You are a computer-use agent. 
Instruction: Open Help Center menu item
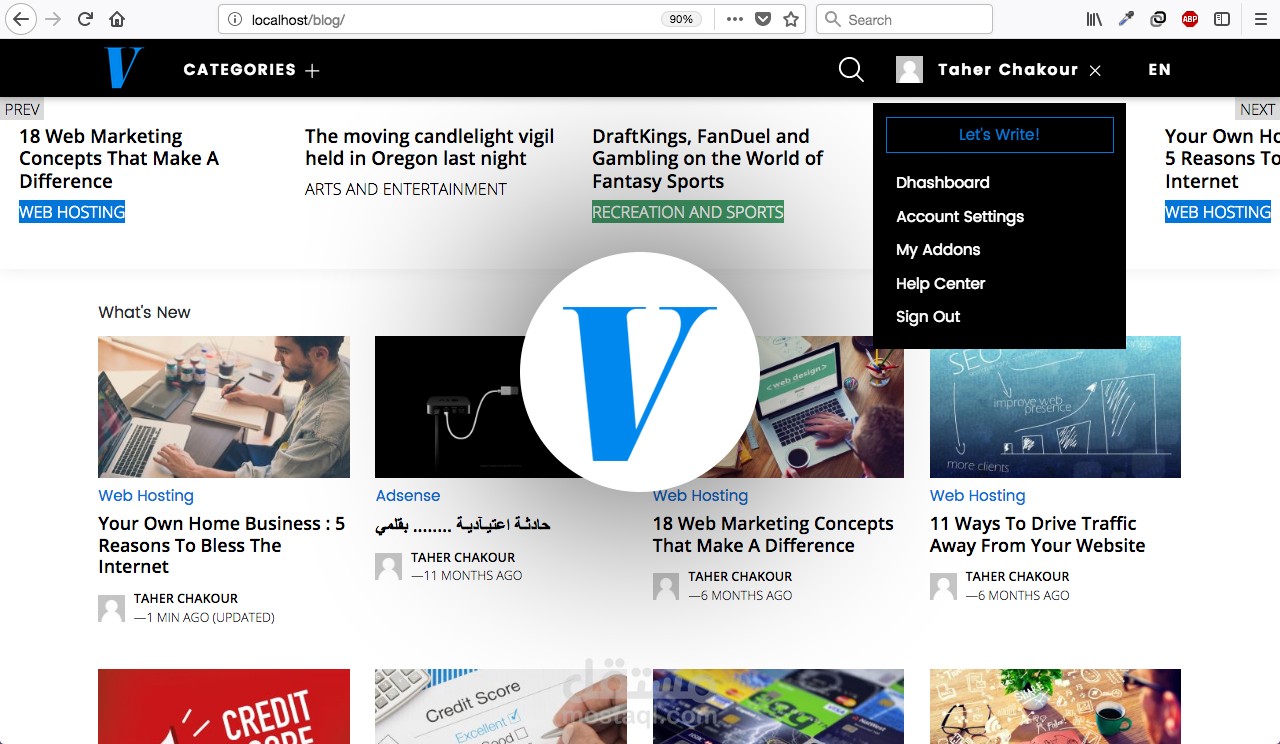pyautogui.click(x=940, y=284)
